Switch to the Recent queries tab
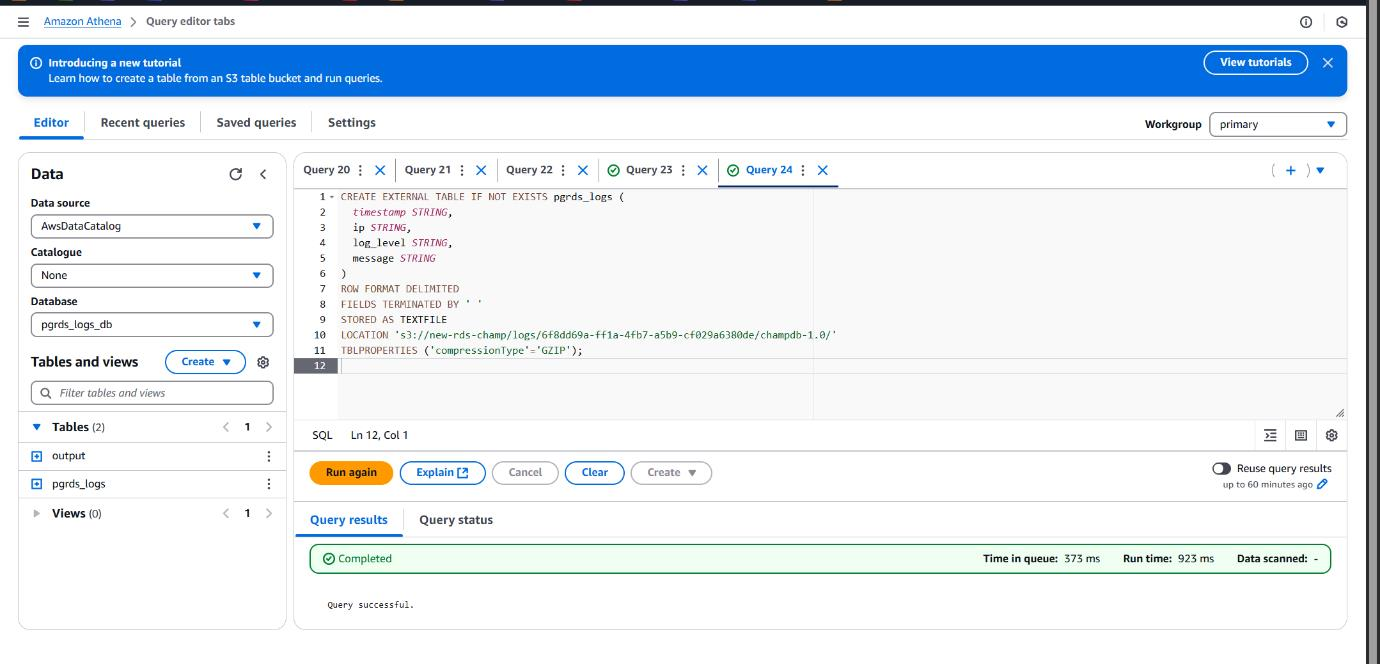1380x664 pixels. click(143, 123)
